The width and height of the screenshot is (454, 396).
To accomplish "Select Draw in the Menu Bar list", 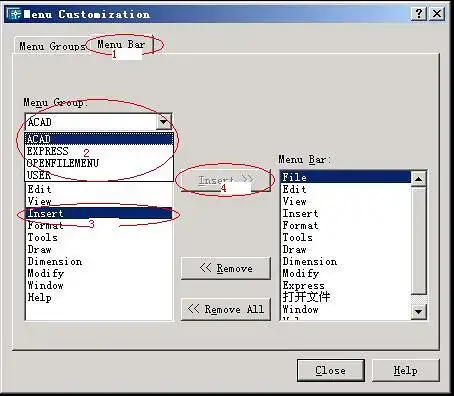I will point(346,249).
